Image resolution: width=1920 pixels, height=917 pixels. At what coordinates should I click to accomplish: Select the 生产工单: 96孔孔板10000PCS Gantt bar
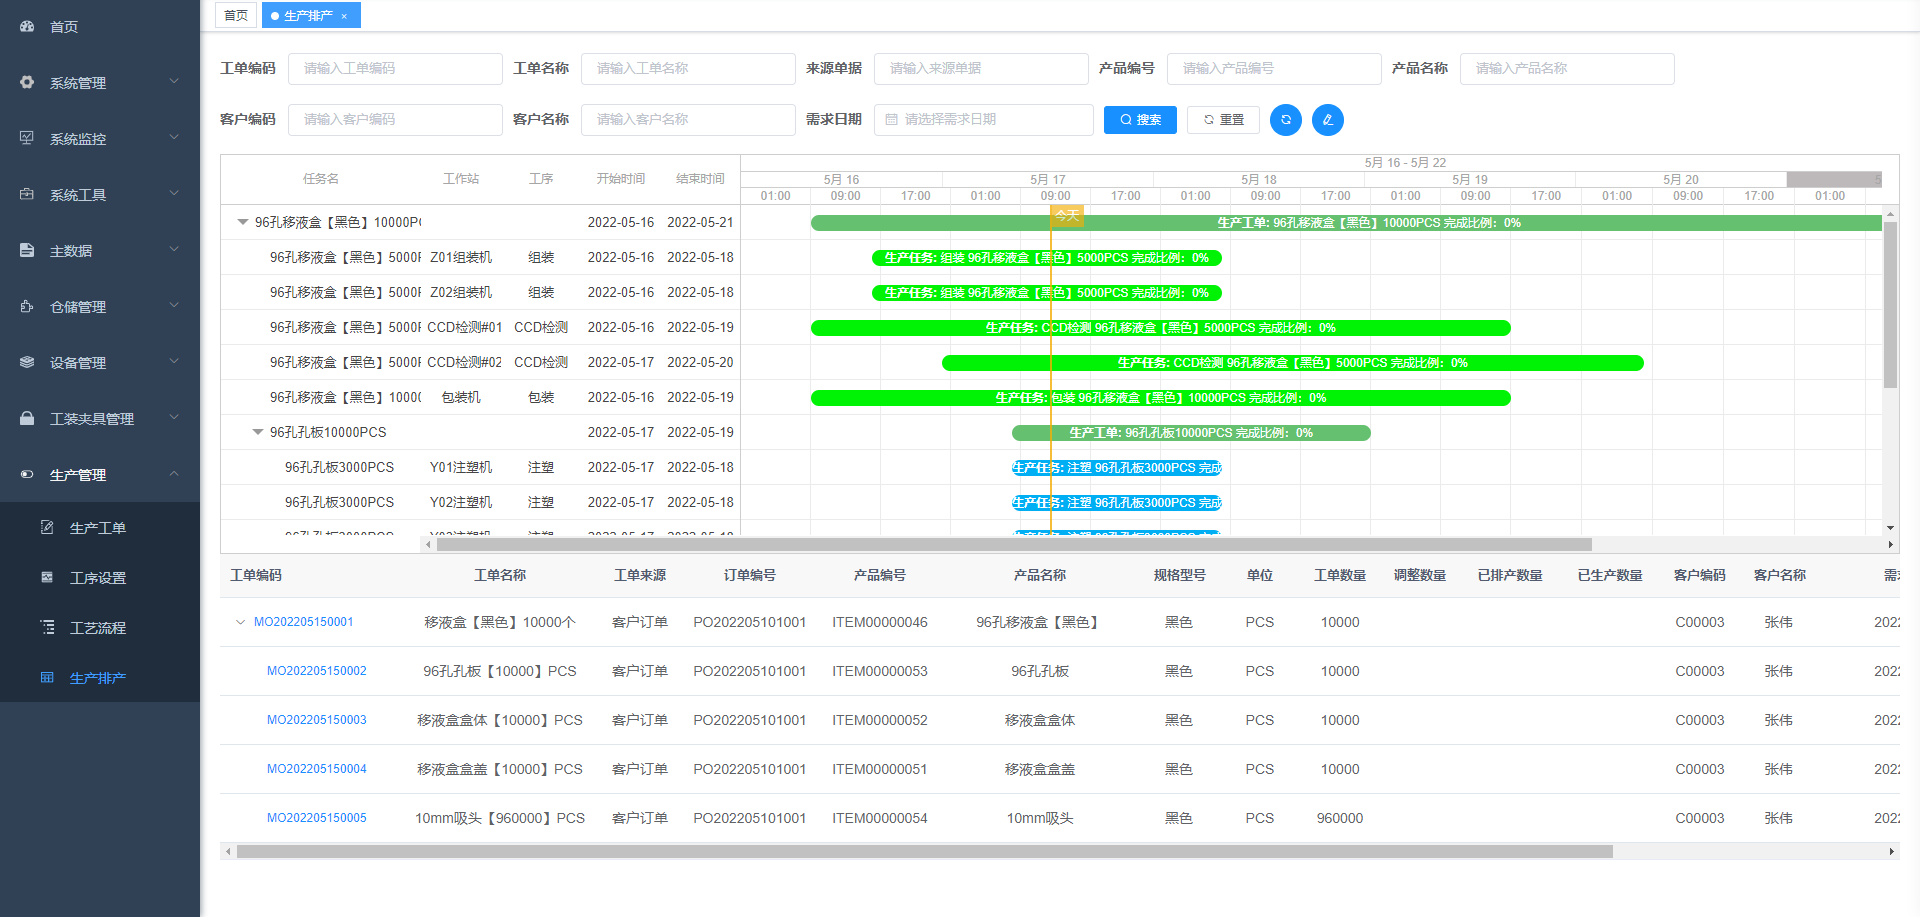tap(1191, 433)
